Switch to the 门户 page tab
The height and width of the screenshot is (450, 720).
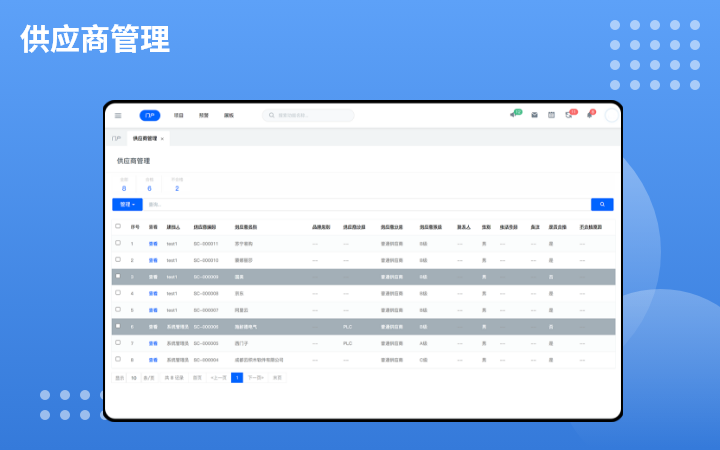click(x=117, y=138)
